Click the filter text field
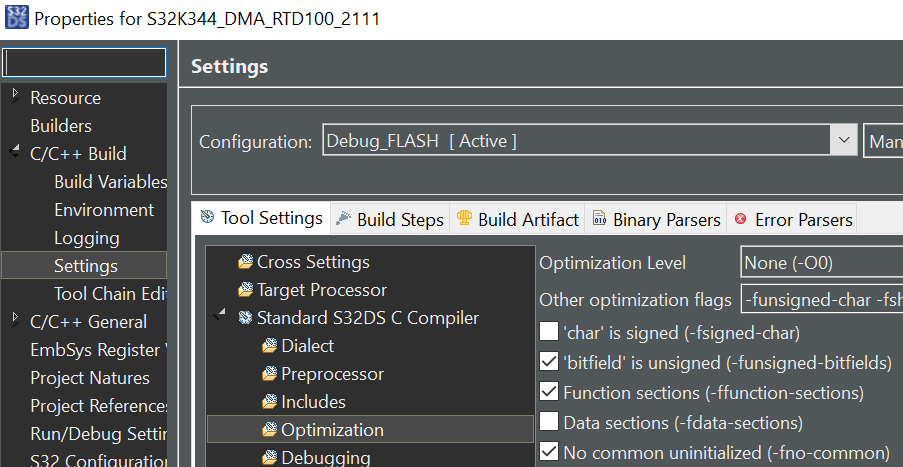The height and width of the screenshot is (467, 903). [x=84, y=63]
